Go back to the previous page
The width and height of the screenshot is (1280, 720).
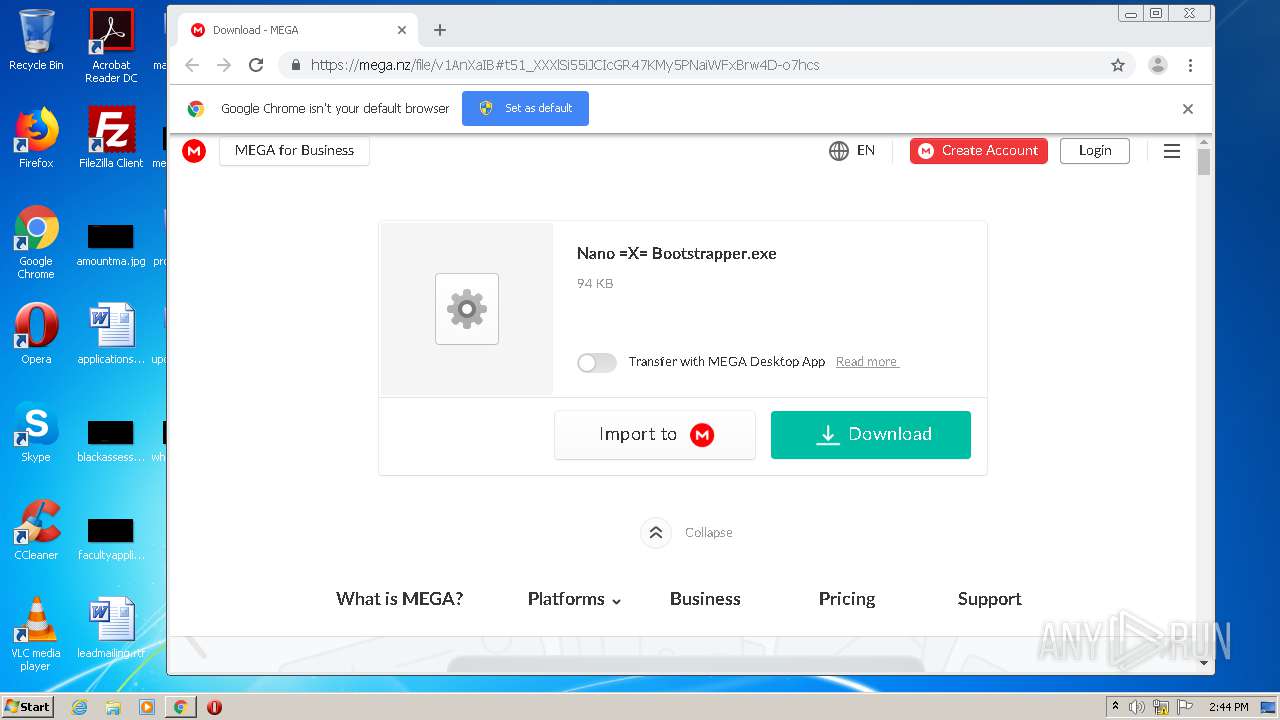(192, 65)
